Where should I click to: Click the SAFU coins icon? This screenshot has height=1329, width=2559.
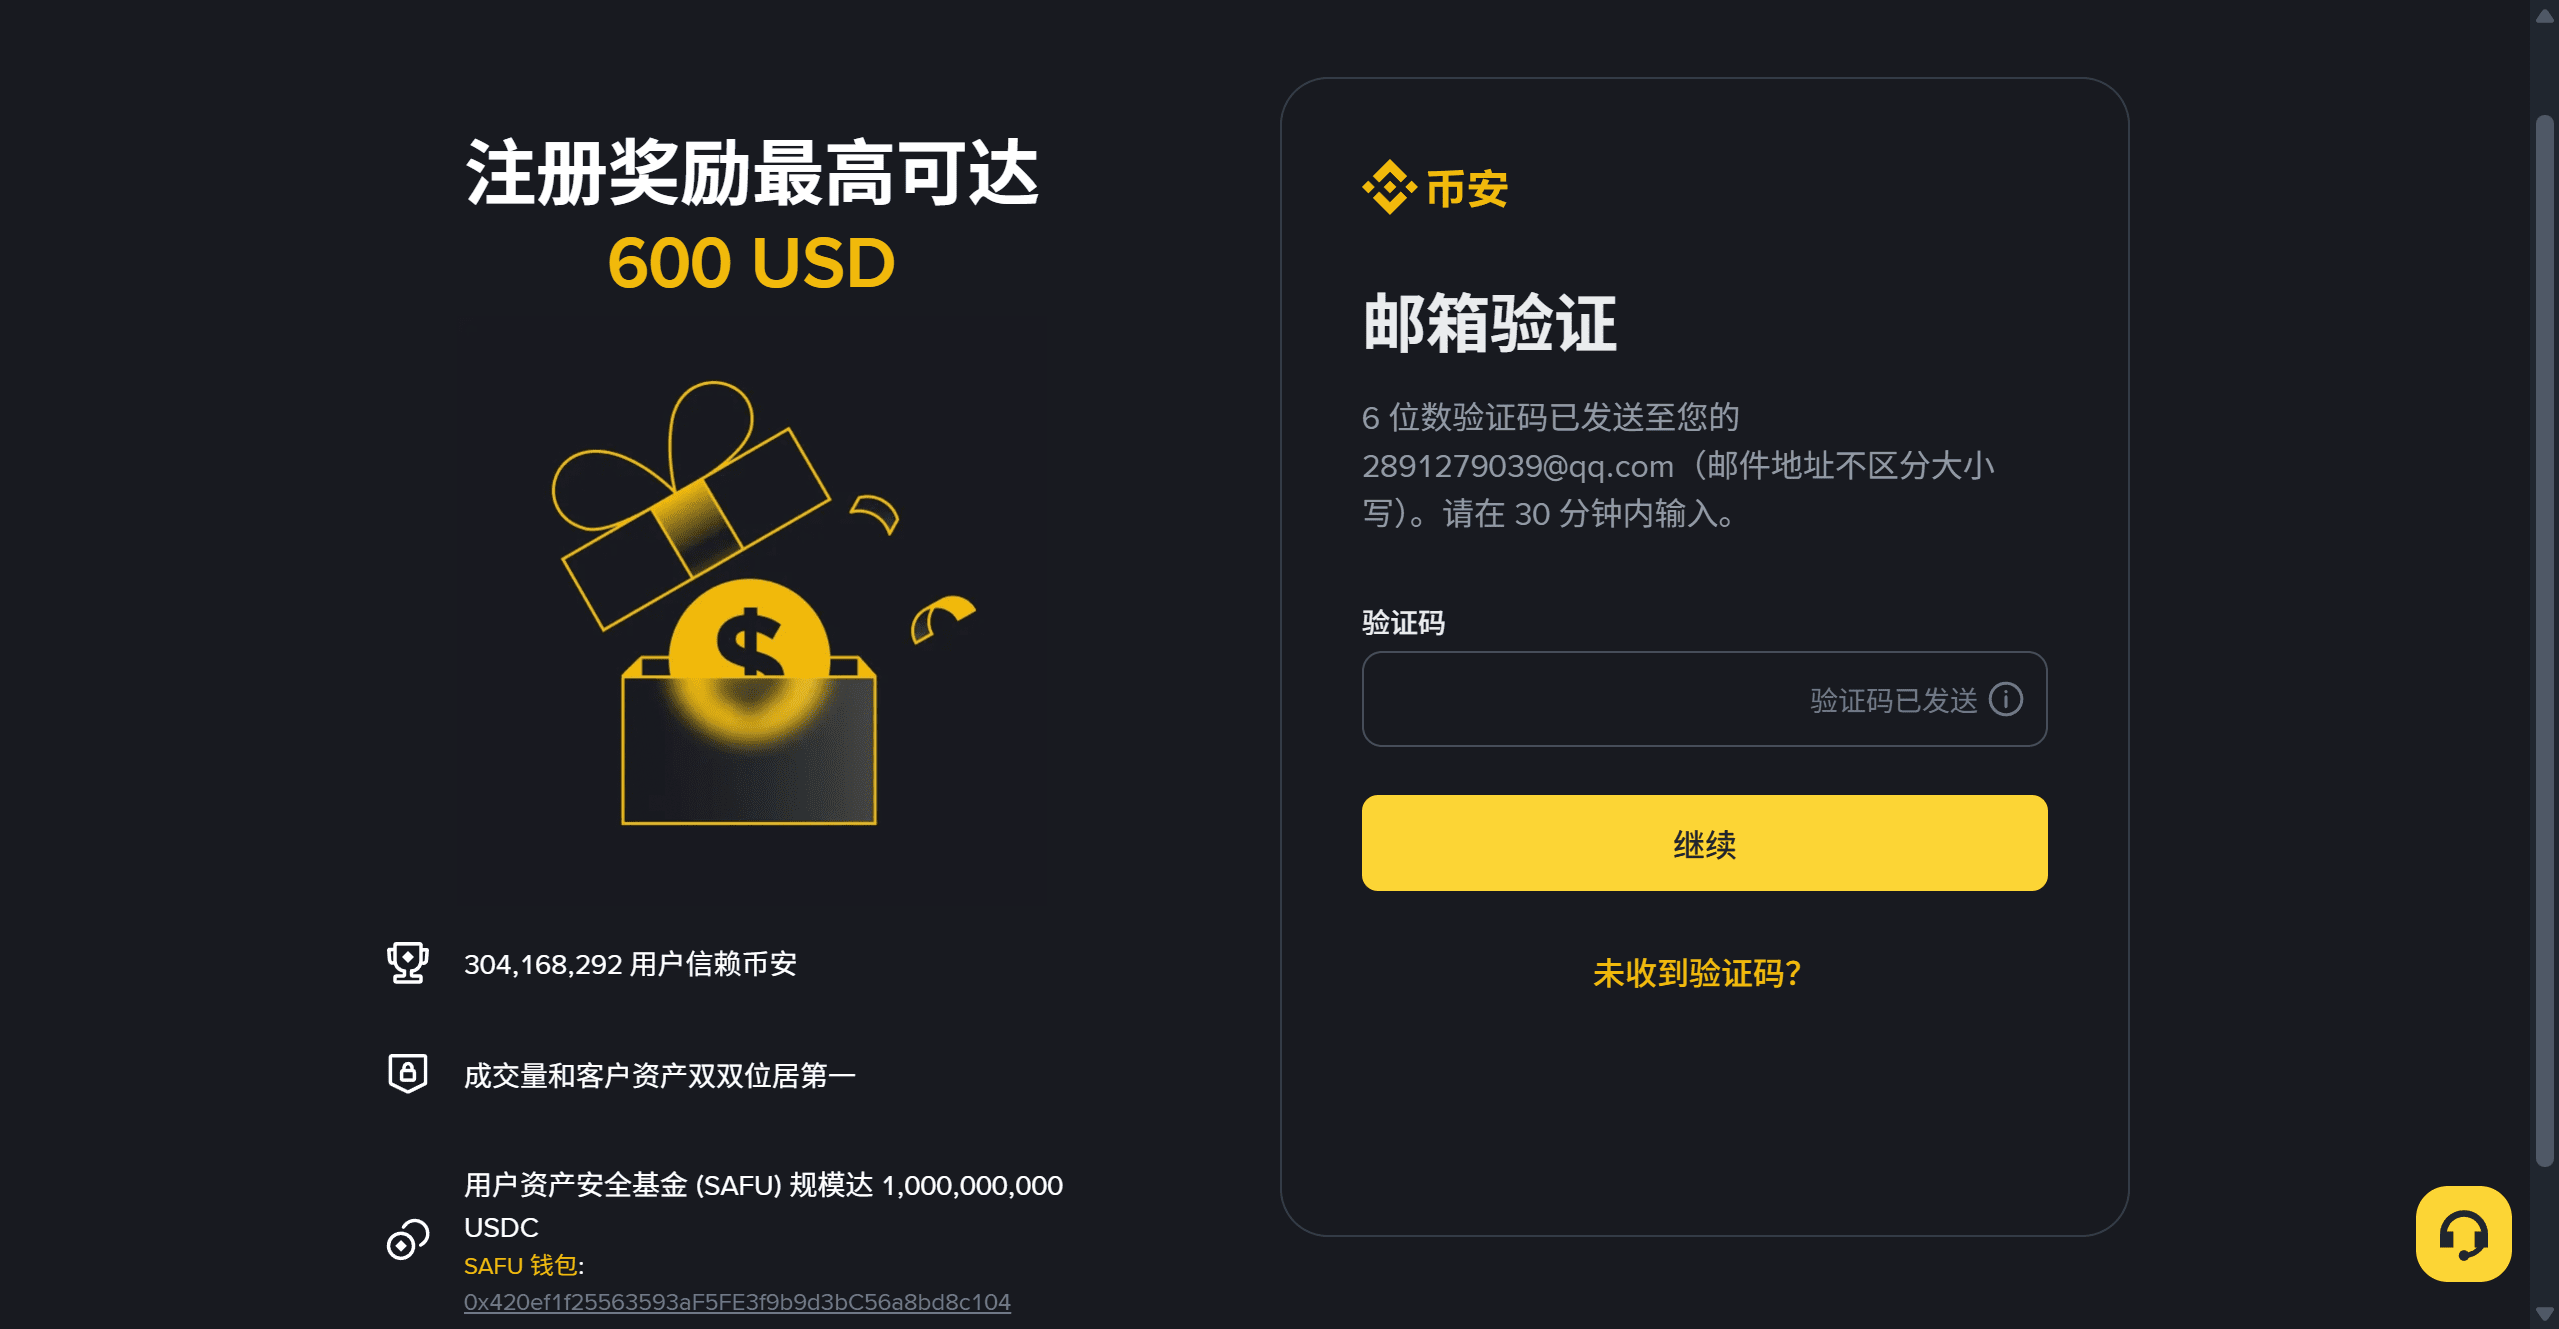coord(407,1240)
